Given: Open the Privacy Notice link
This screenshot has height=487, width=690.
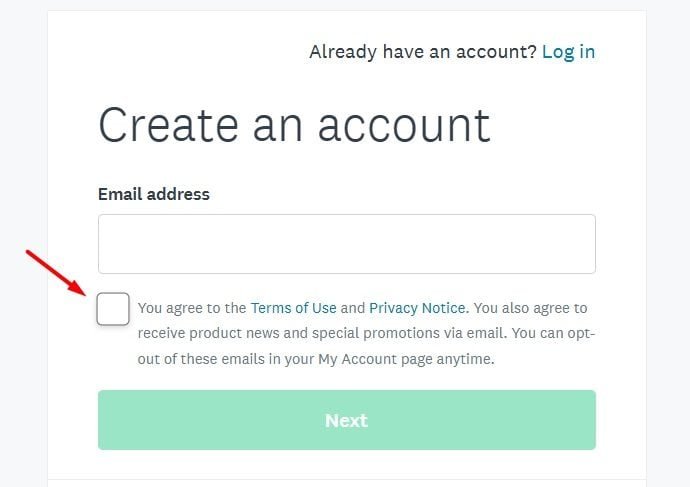Looking at the screenshot, I should pyautogui.click(x=417, y=308).
